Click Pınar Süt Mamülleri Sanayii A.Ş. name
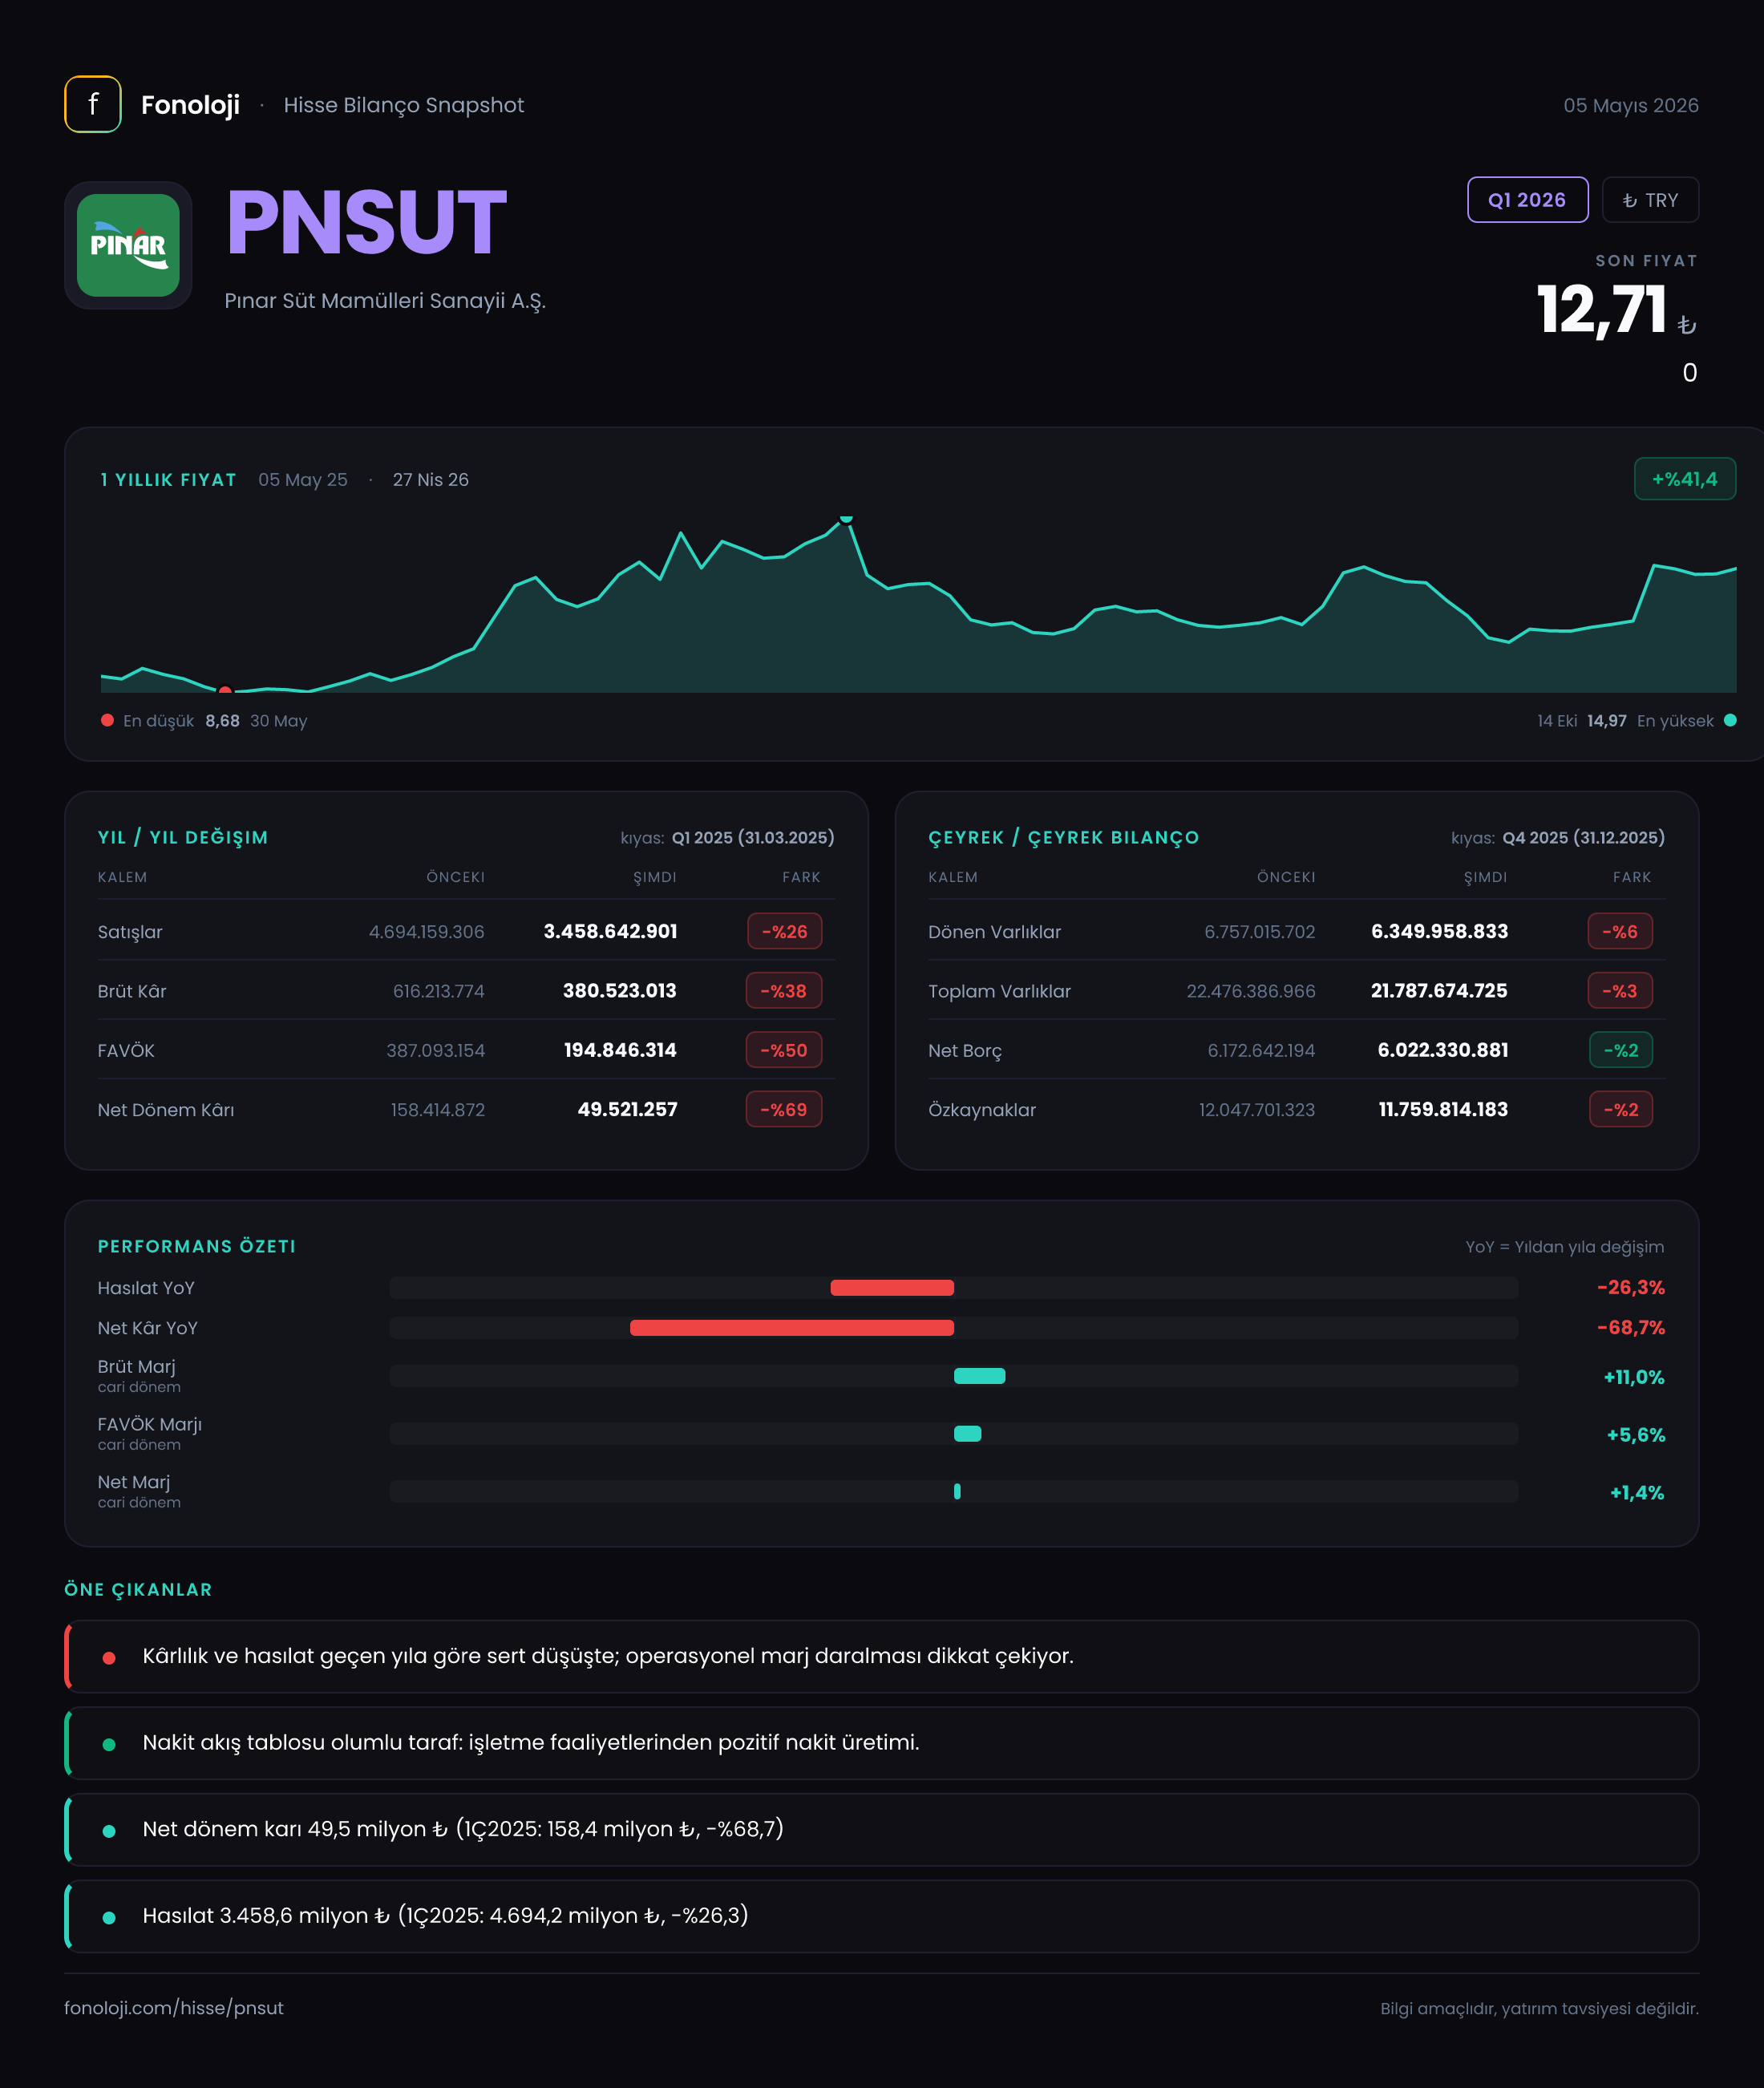 385,301
